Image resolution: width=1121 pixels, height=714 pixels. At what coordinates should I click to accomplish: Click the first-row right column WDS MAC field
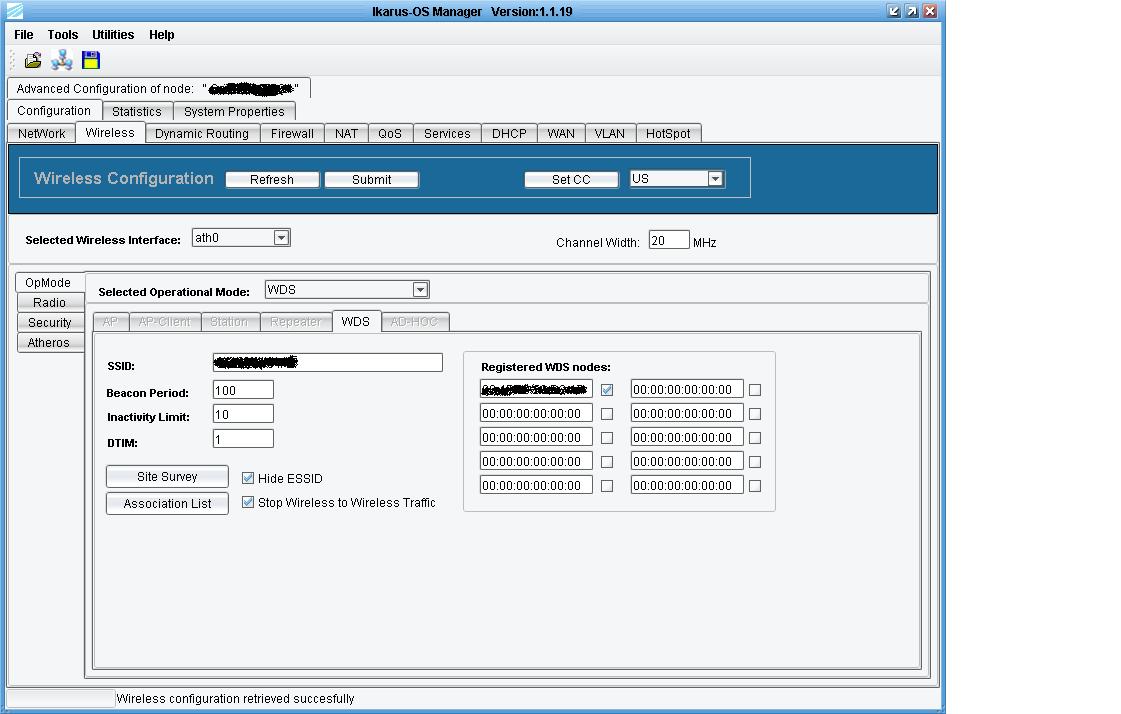click(687, 390)
